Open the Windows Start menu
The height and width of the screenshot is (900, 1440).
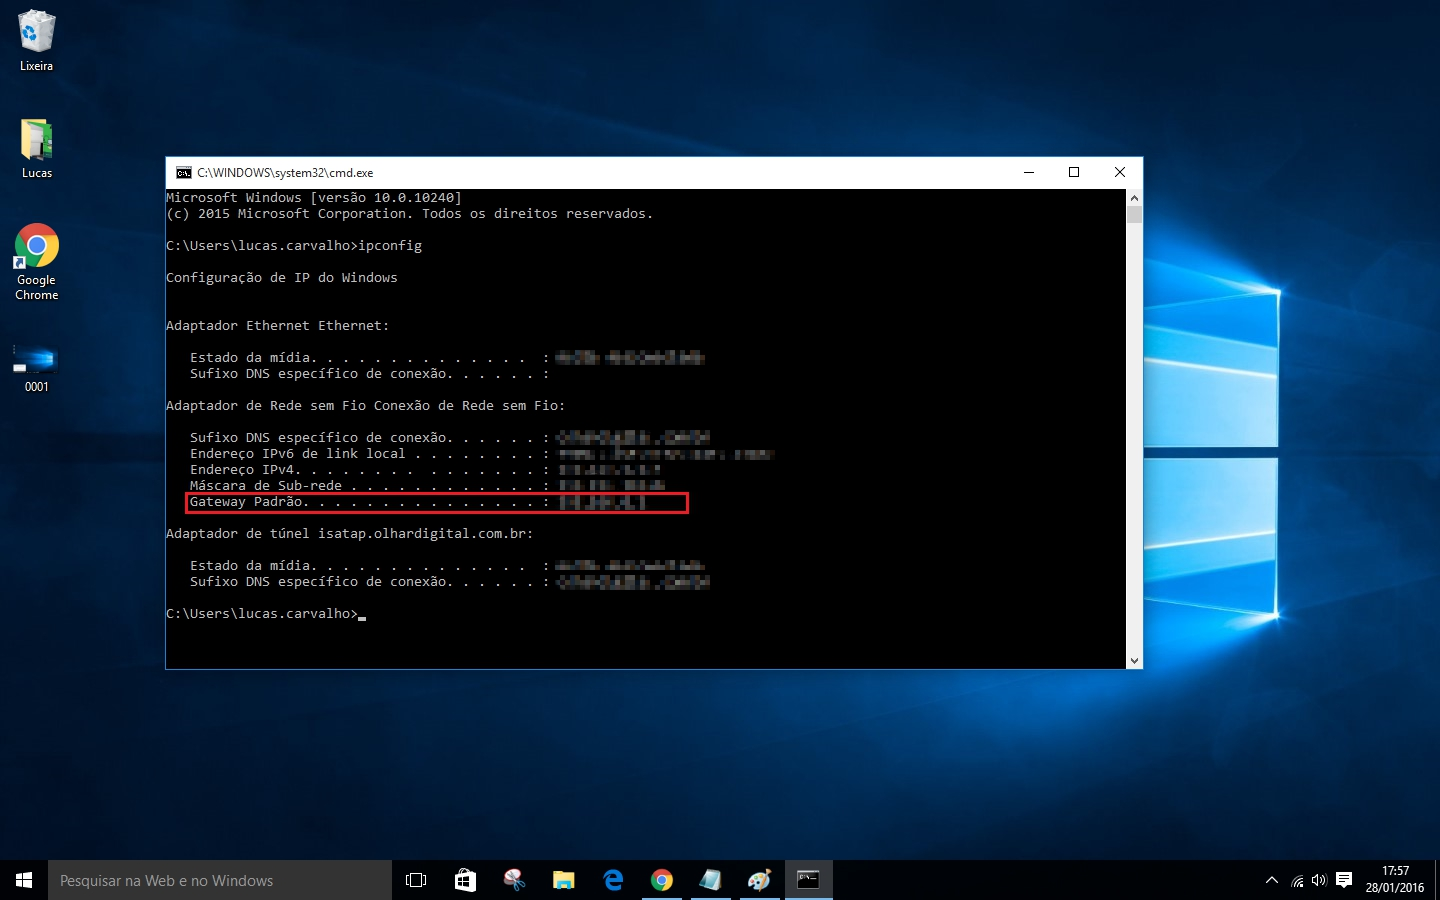[24, 880]
